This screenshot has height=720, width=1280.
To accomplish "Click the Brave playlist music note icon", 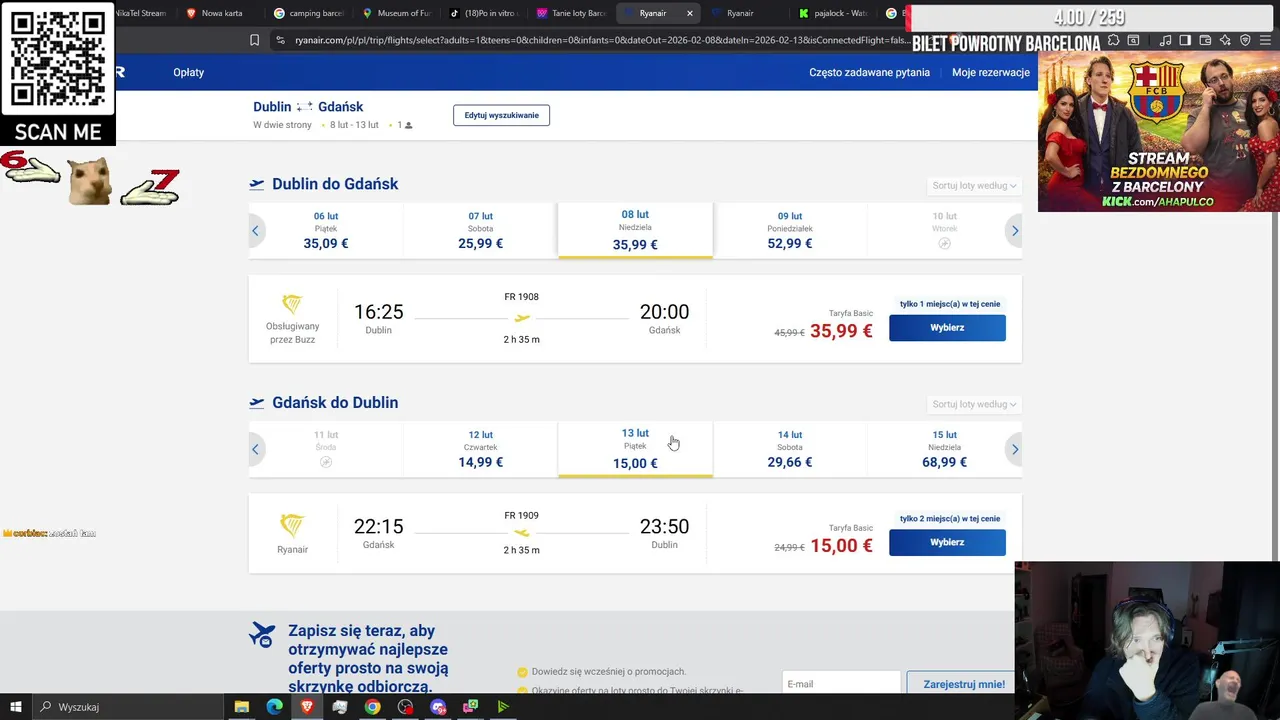I will 1166,40.
